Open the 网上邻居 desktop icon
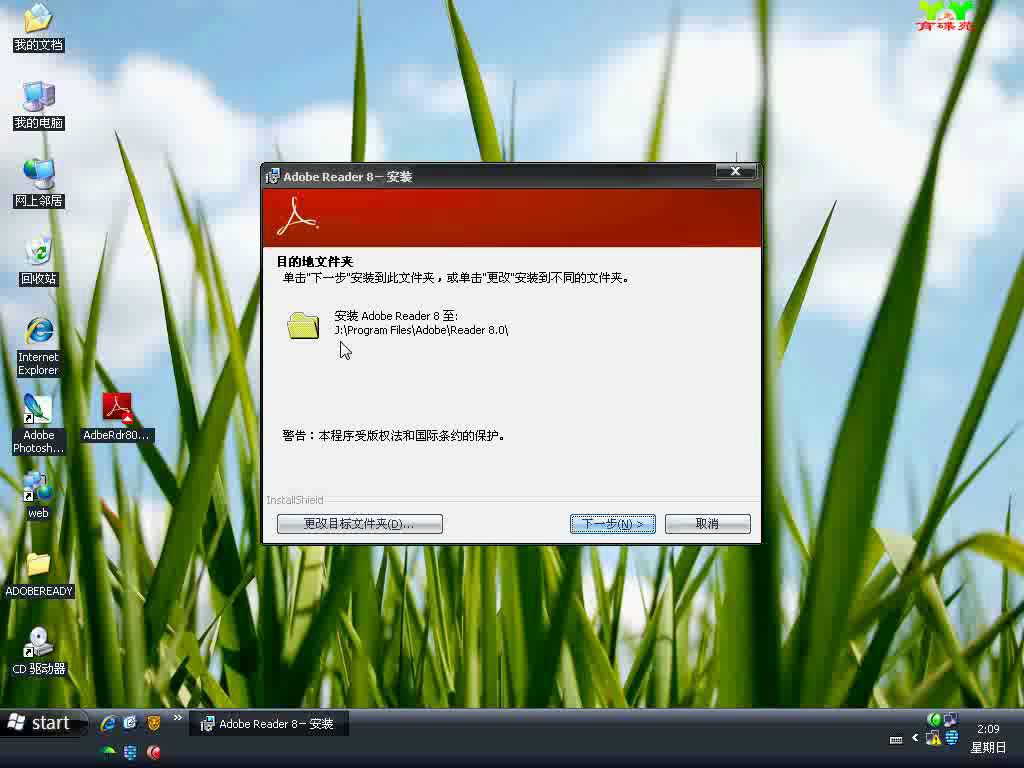Image resolution: width=1024 pixels, height=768 pixels. point(39,184)
